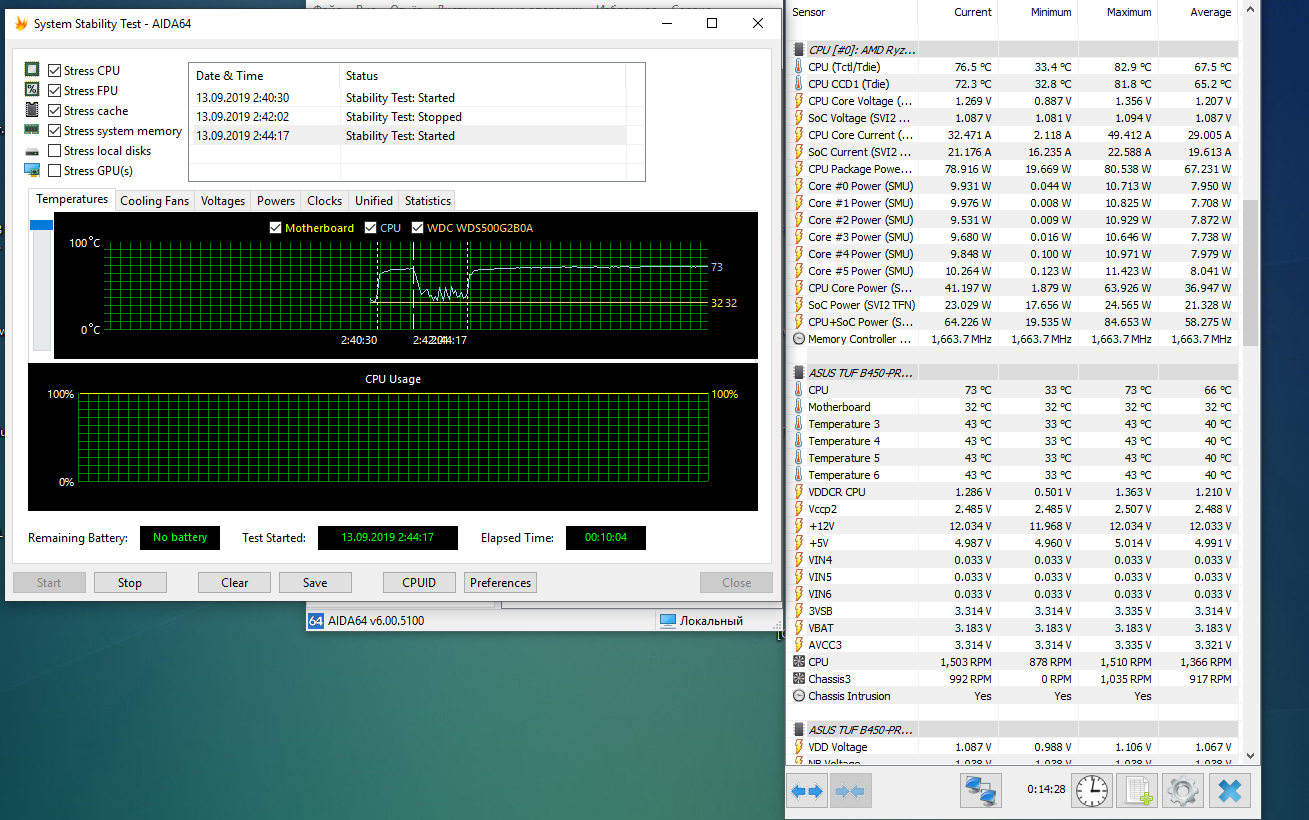
Task: Click the expand columns arrows icon in HWiNFO
Action: [807, 791]
